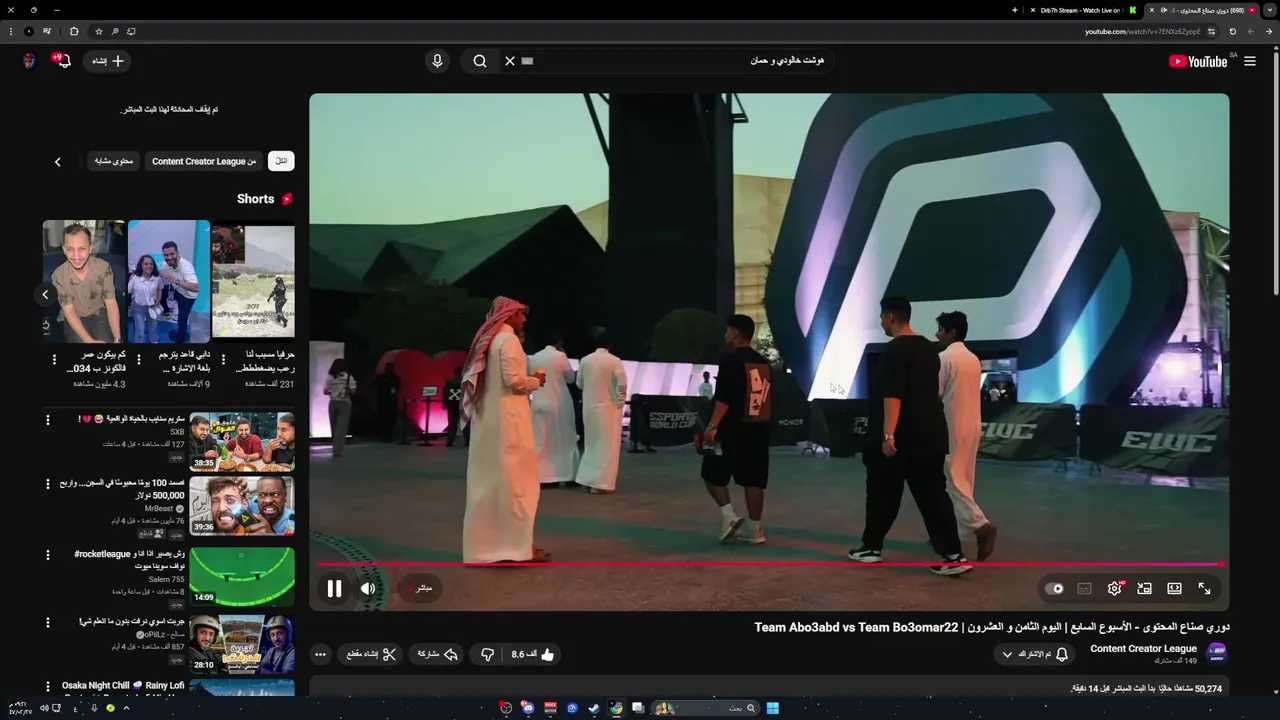Viewport: 1280px width, 720px height.
Task: Reload the page with the refresh icon
Action: 1232,31
